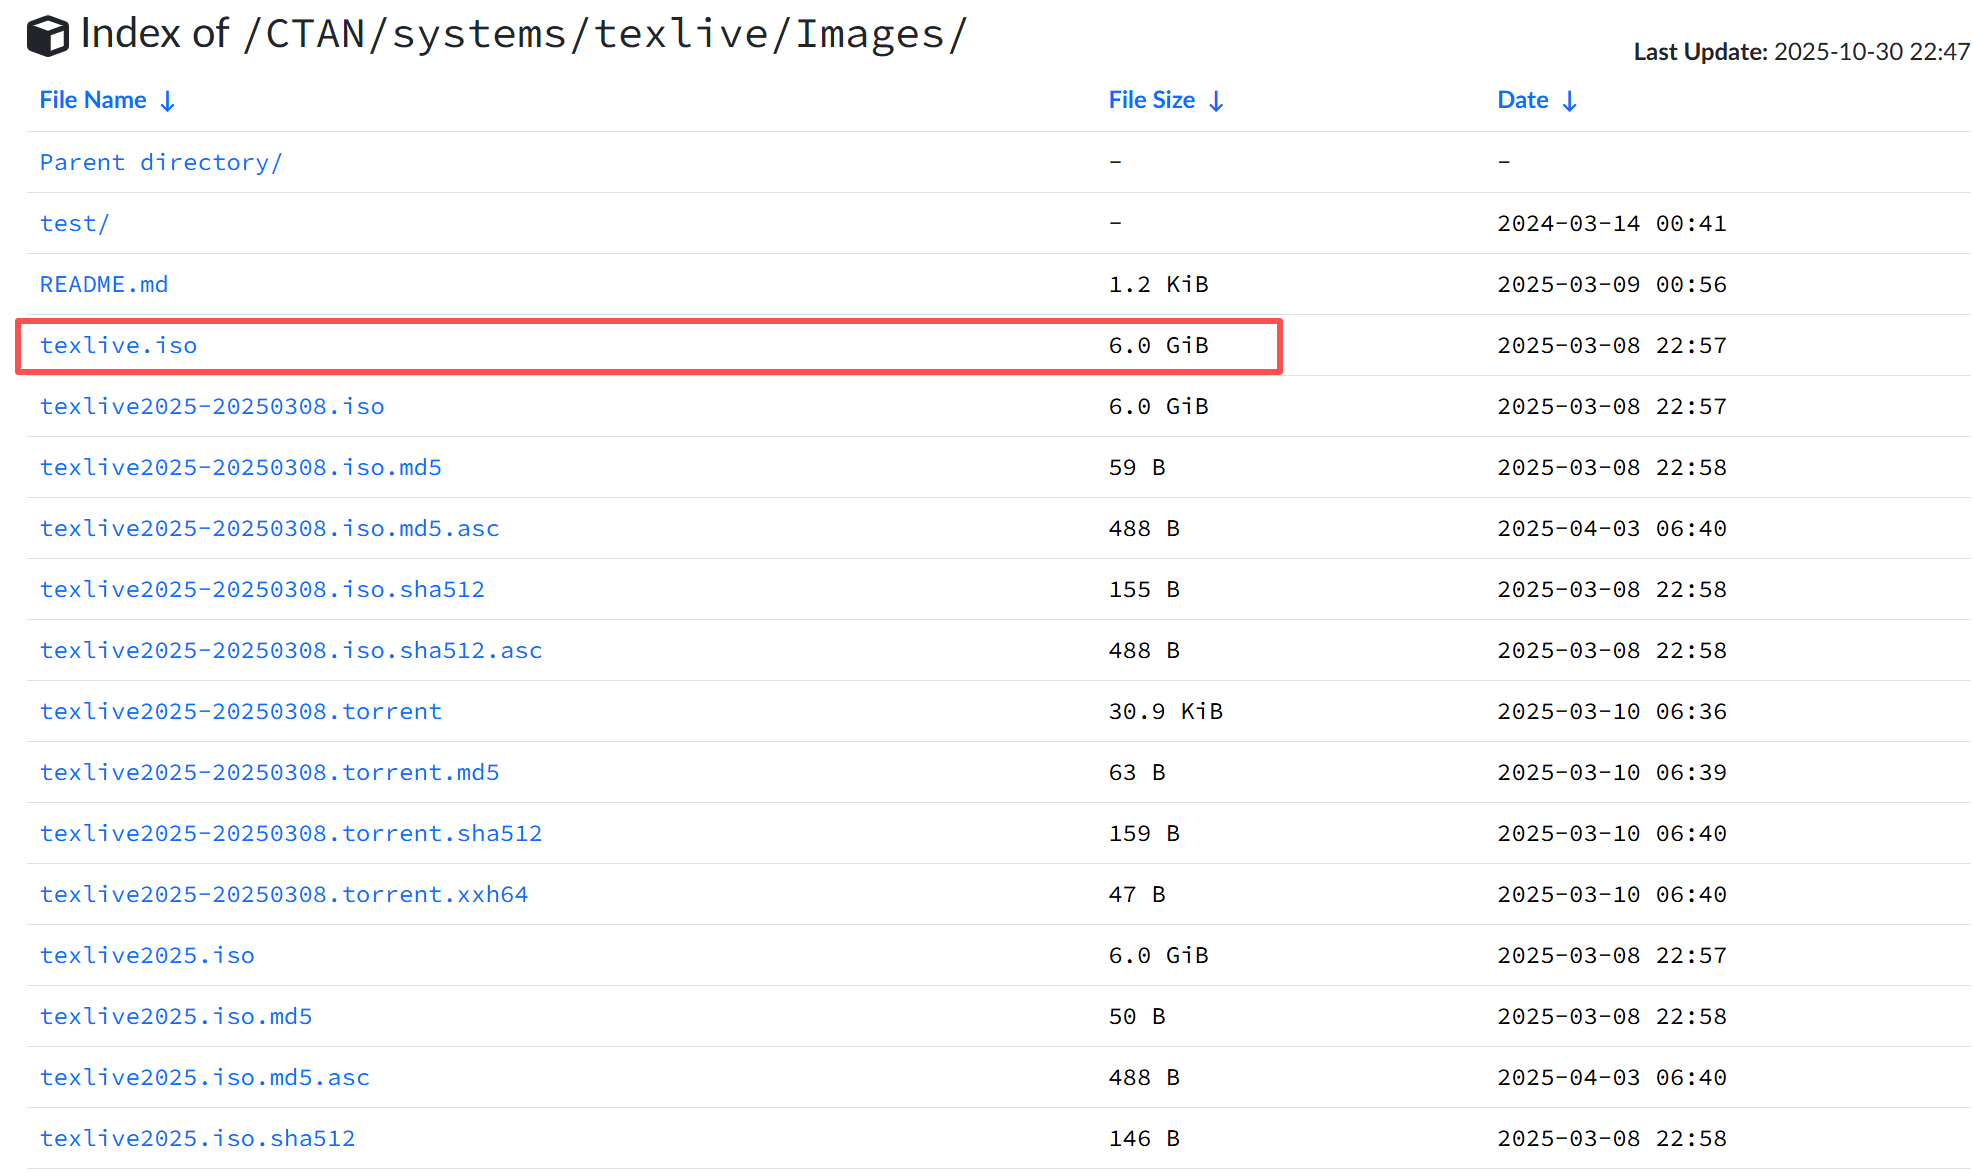Screen dimensions: 1973x1173
Task: Click the box logo icon beside the title
Action: [x=47, y=36]
